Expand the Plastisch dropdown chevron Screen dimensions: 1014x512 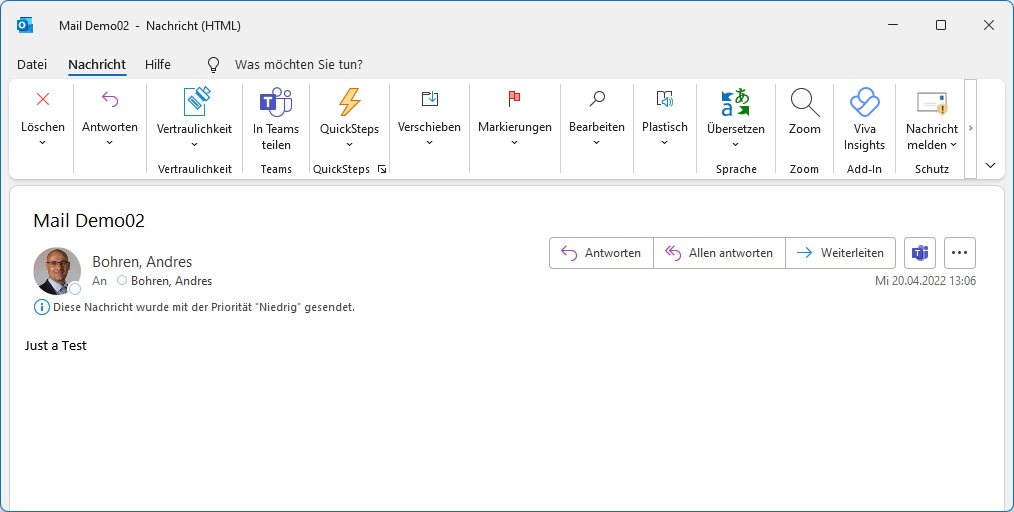(665, 142)
